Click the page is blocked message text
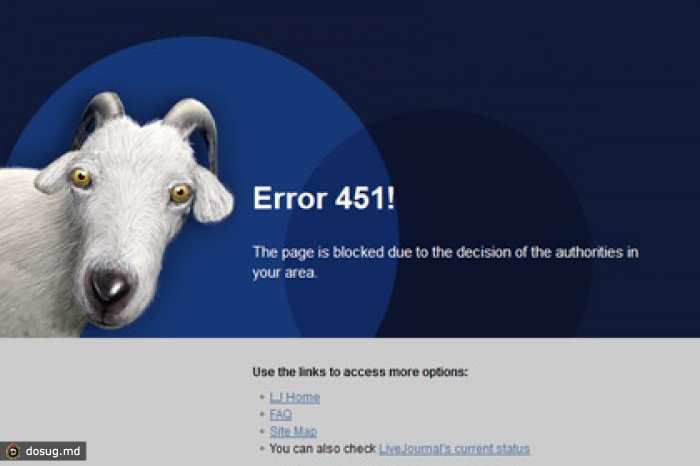700x466 pixels. click(445, 262)
